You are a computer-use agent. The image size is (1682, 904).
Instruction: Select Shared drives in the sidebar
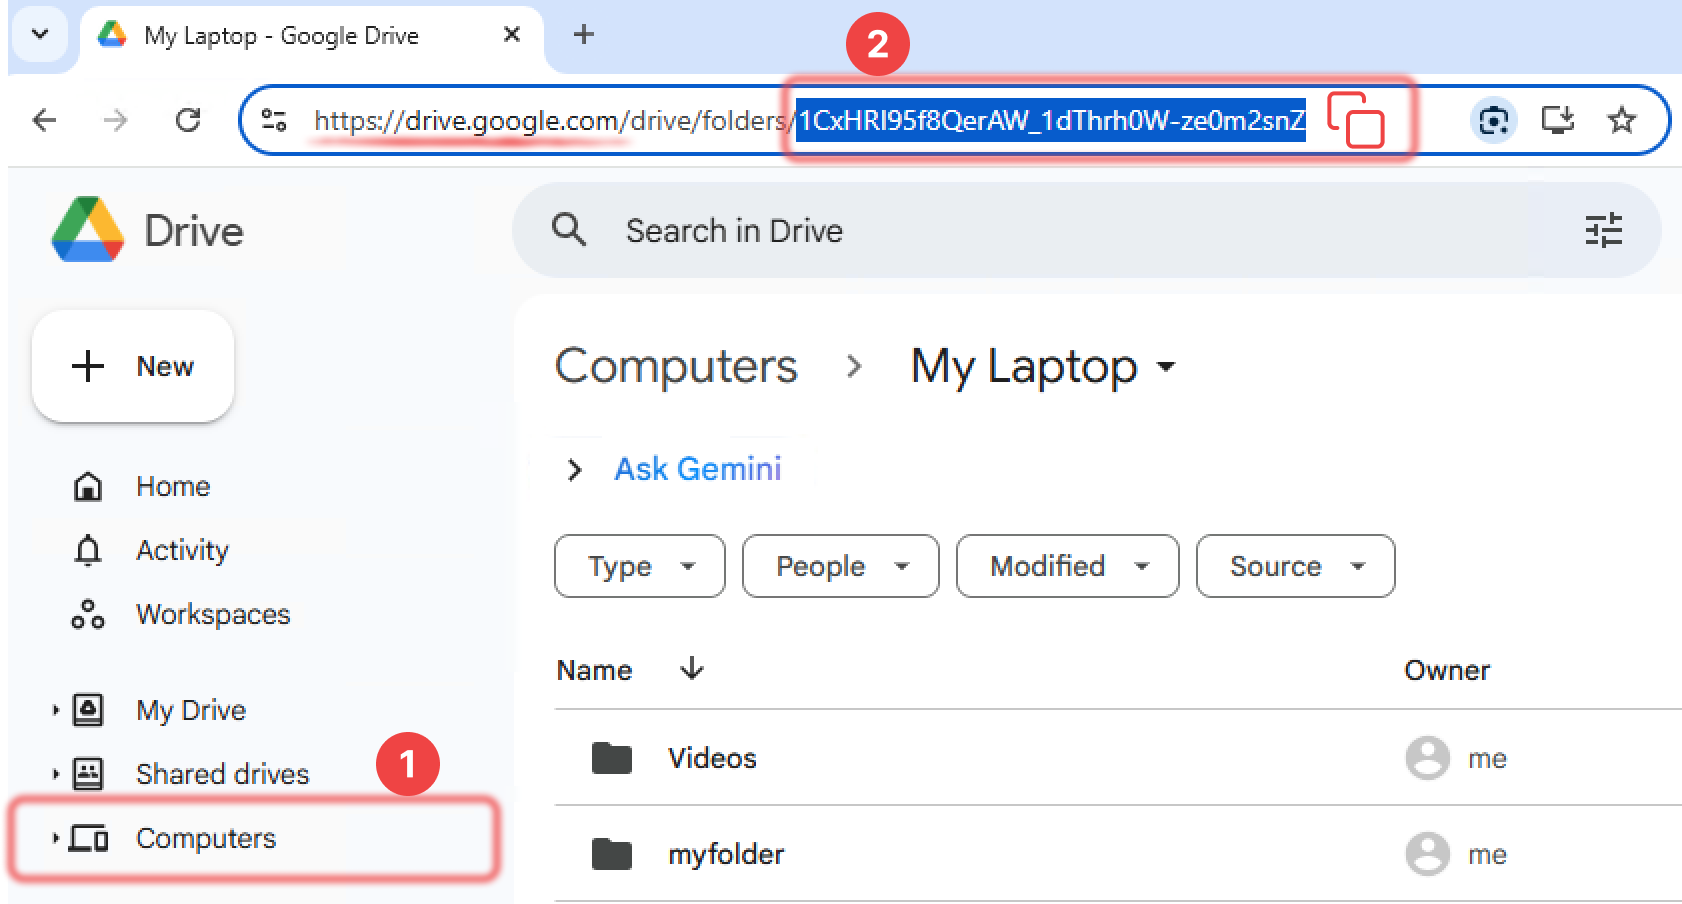tap(222, 773)
